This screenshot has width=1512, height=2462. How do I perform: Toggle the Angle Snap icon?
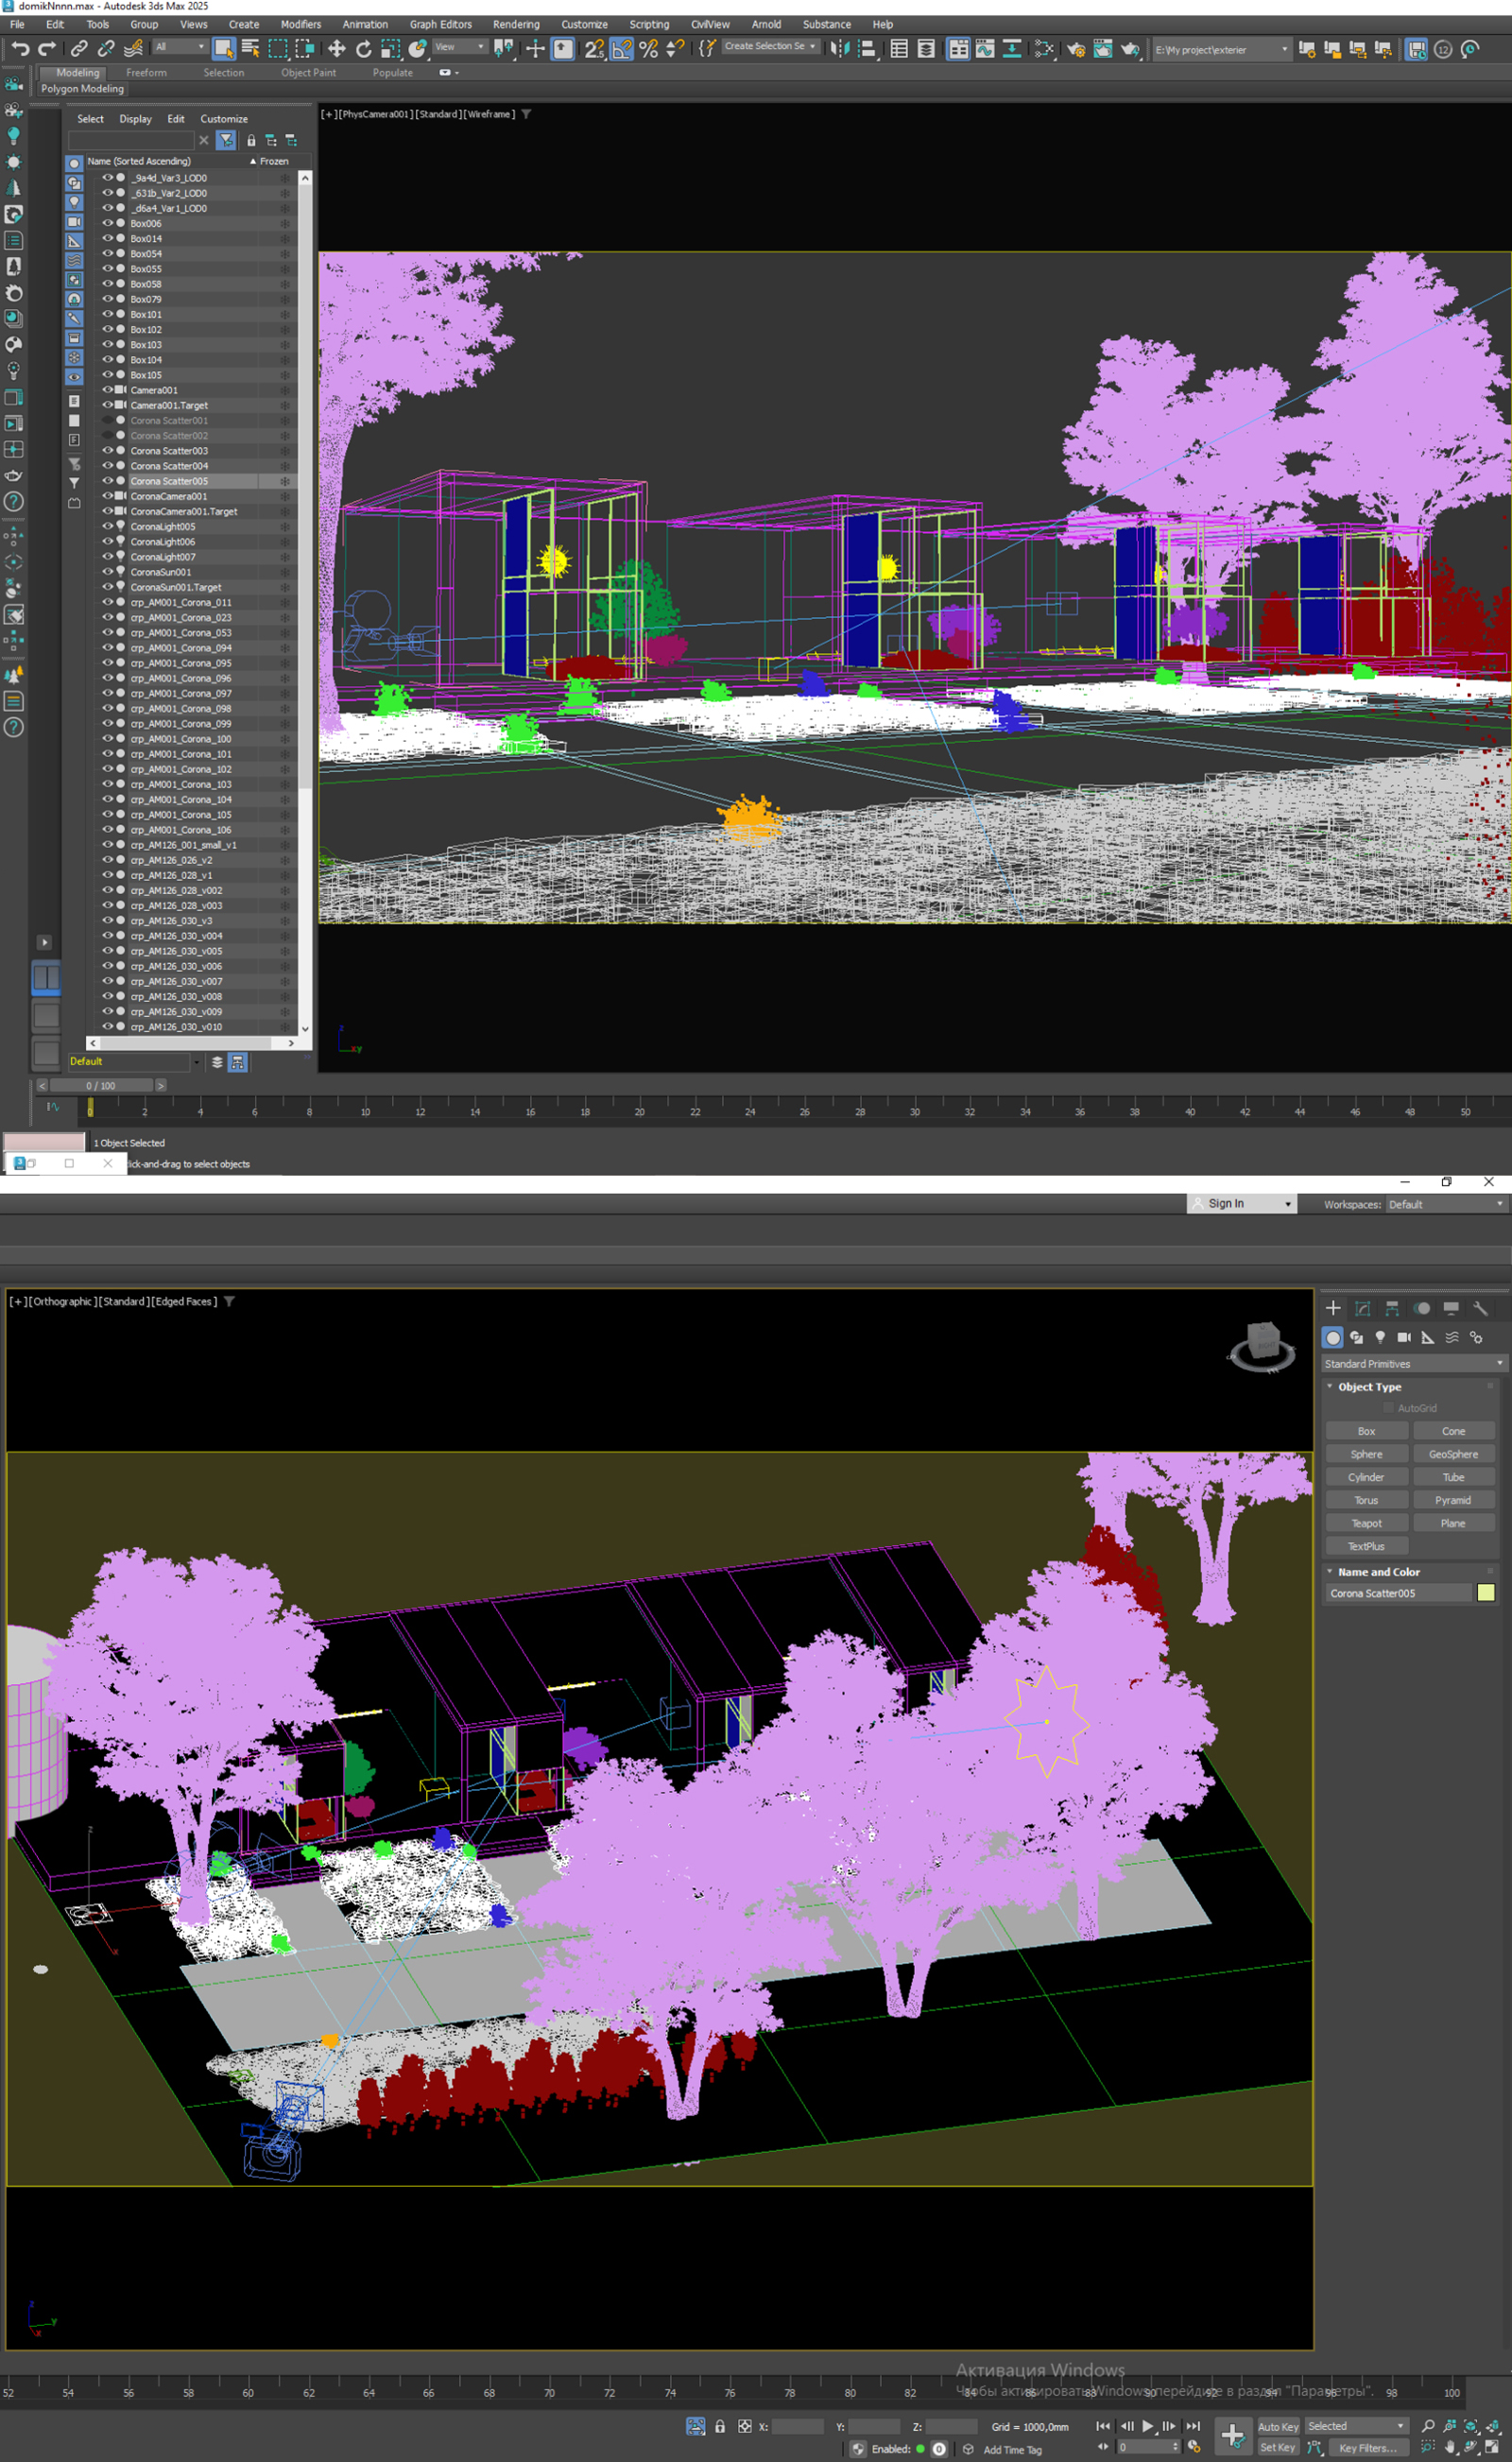(621, 49)
